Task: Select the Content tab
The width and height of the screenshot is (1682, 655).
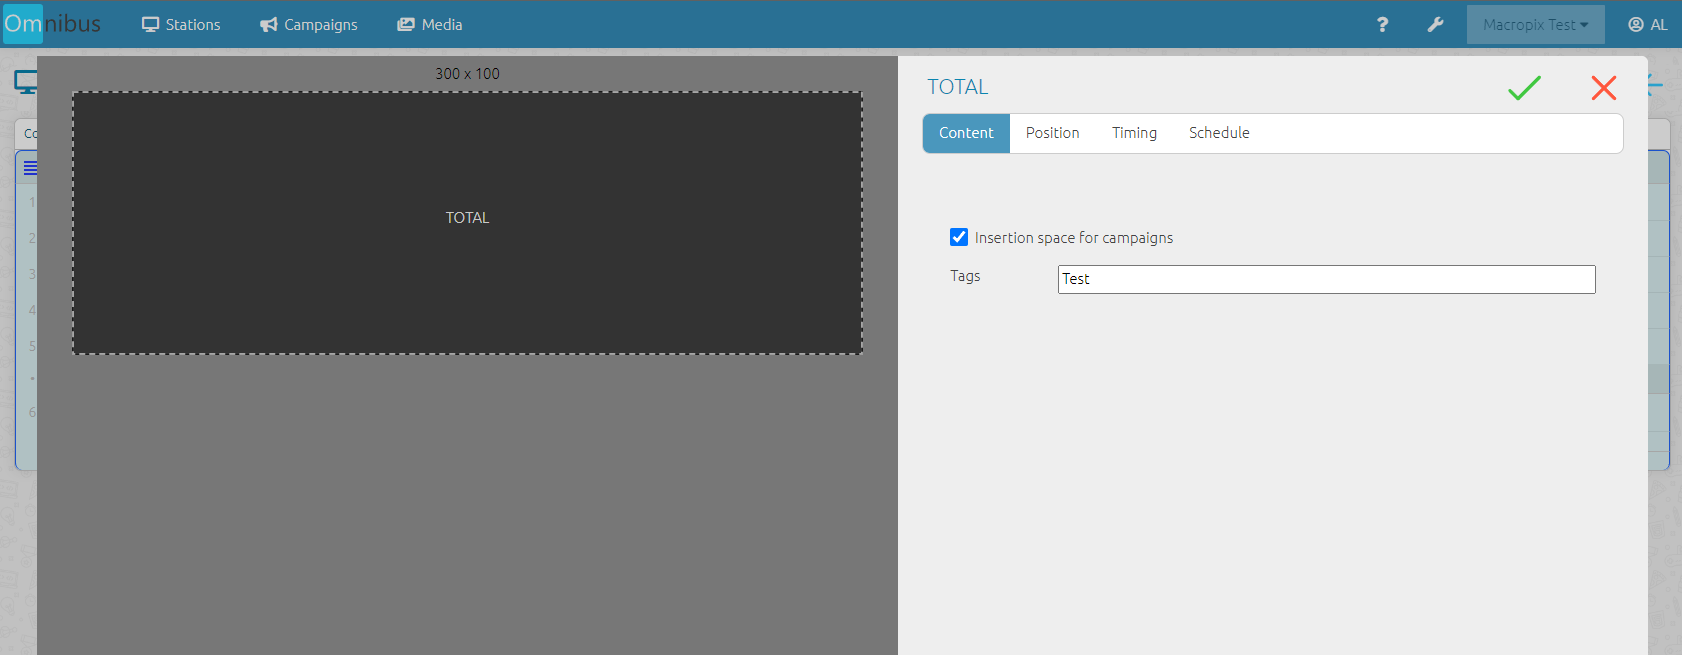Action: click(x=966, y=133)
